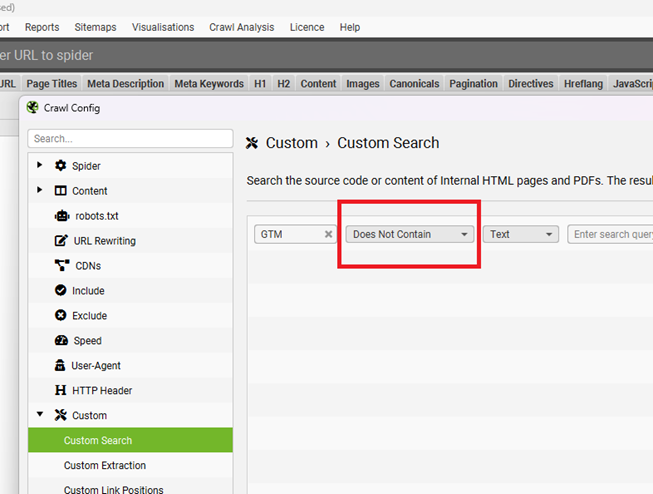Click the Crawl Config frog logo
The height and width of the screenshot is (494, 653).
coord(32,107)
